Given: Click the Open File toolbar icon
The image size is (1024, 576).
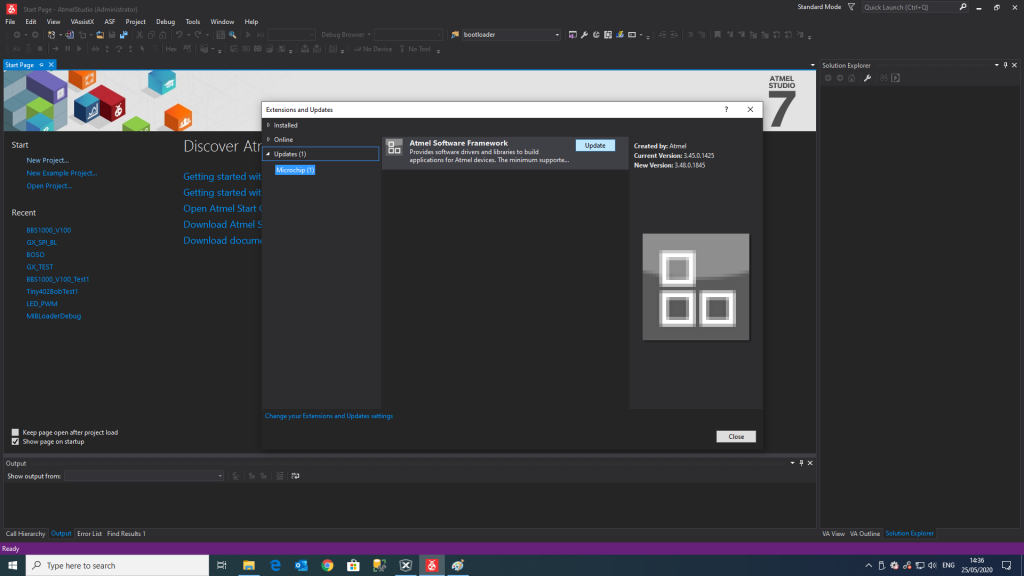Looking at the screenshot, I should click(x=100, y=35).
